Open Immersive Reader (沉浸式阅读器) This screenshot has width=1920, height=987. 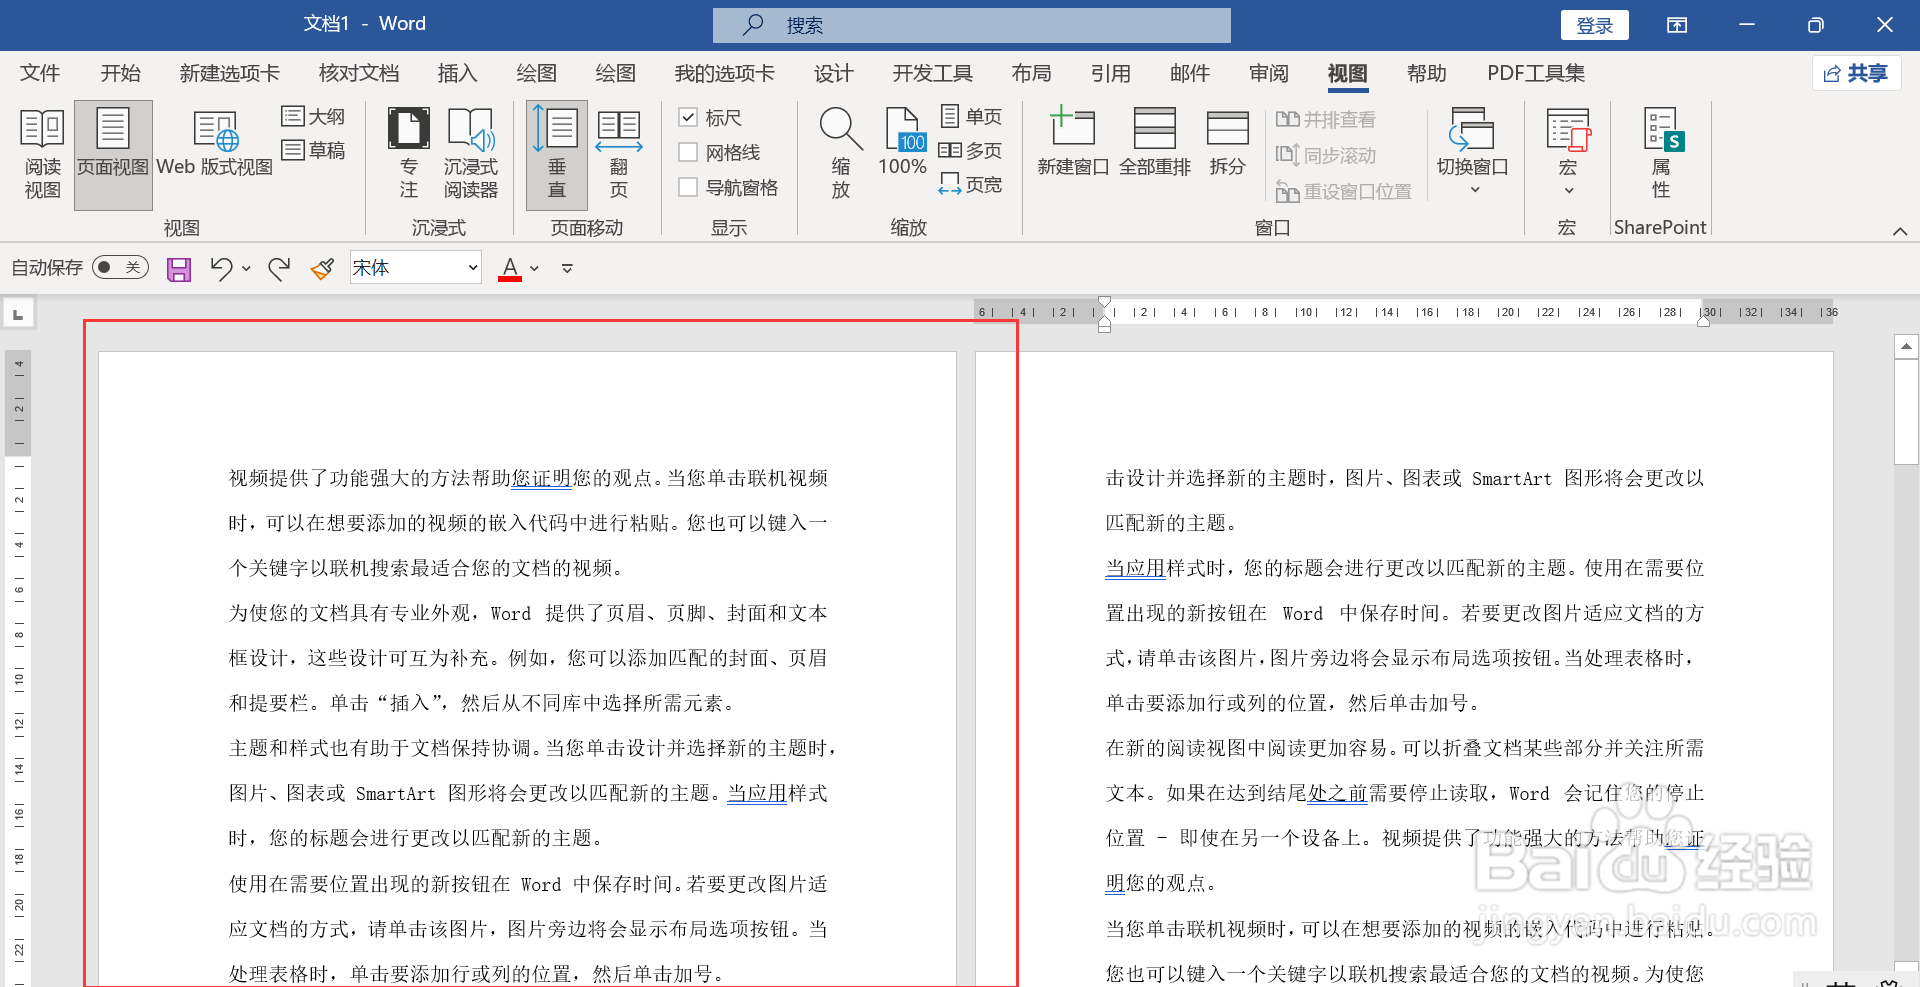pos(470,154)
